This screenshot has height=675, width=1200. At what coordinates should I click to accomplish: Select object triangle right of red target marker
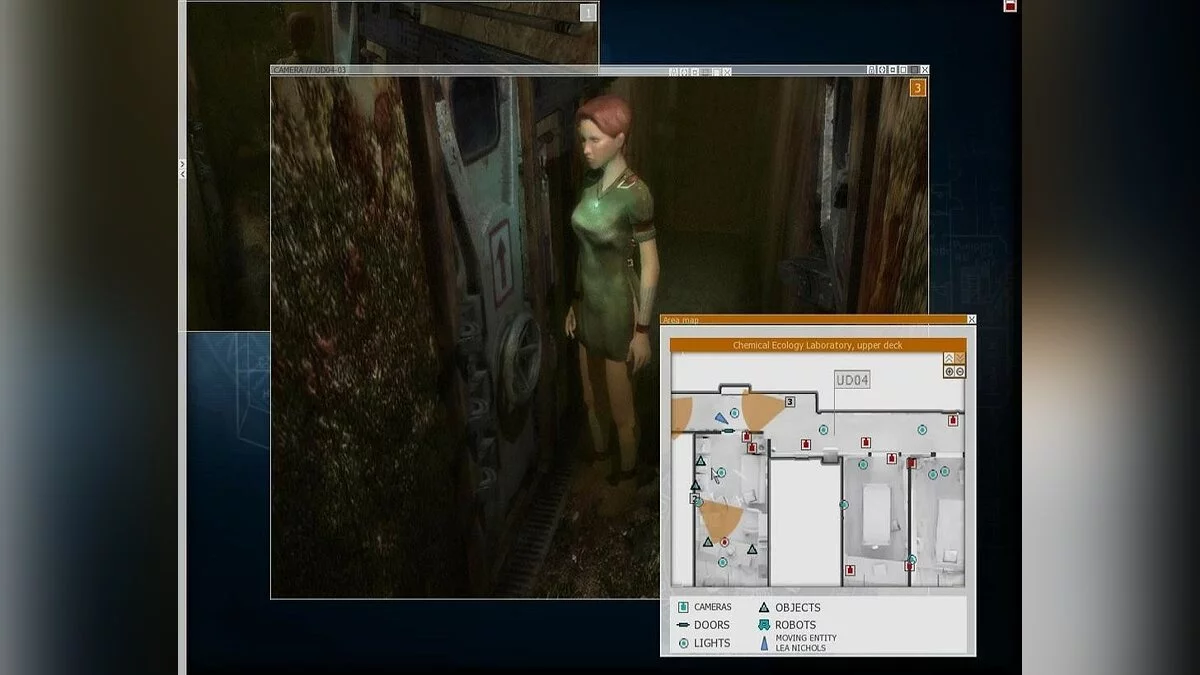tap(752, 549)
